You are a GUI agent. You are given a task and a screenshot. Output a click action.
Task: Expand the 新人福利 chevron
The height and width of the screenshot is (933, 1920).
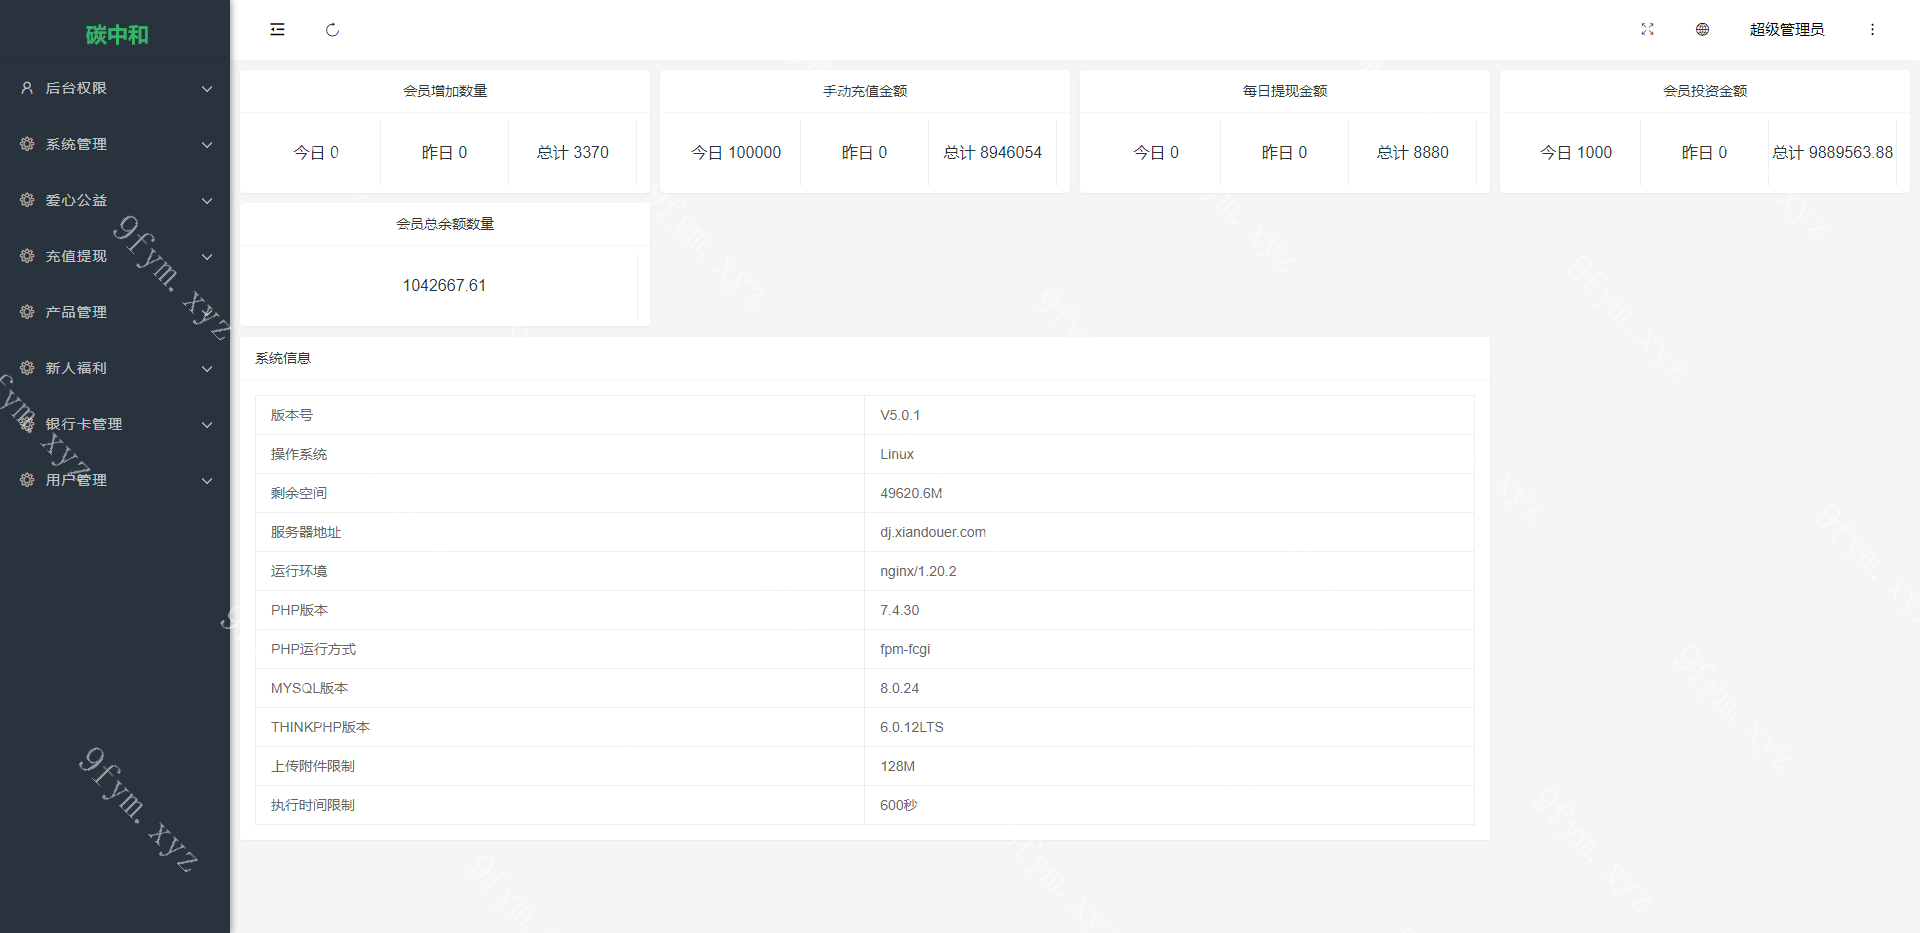(207, 369)
